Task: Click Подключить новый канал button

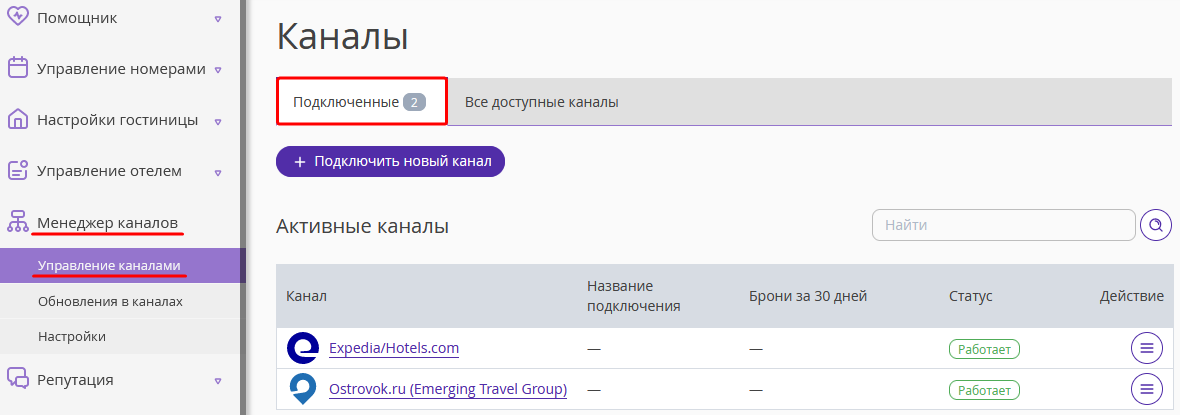Action: coord(391,161)
